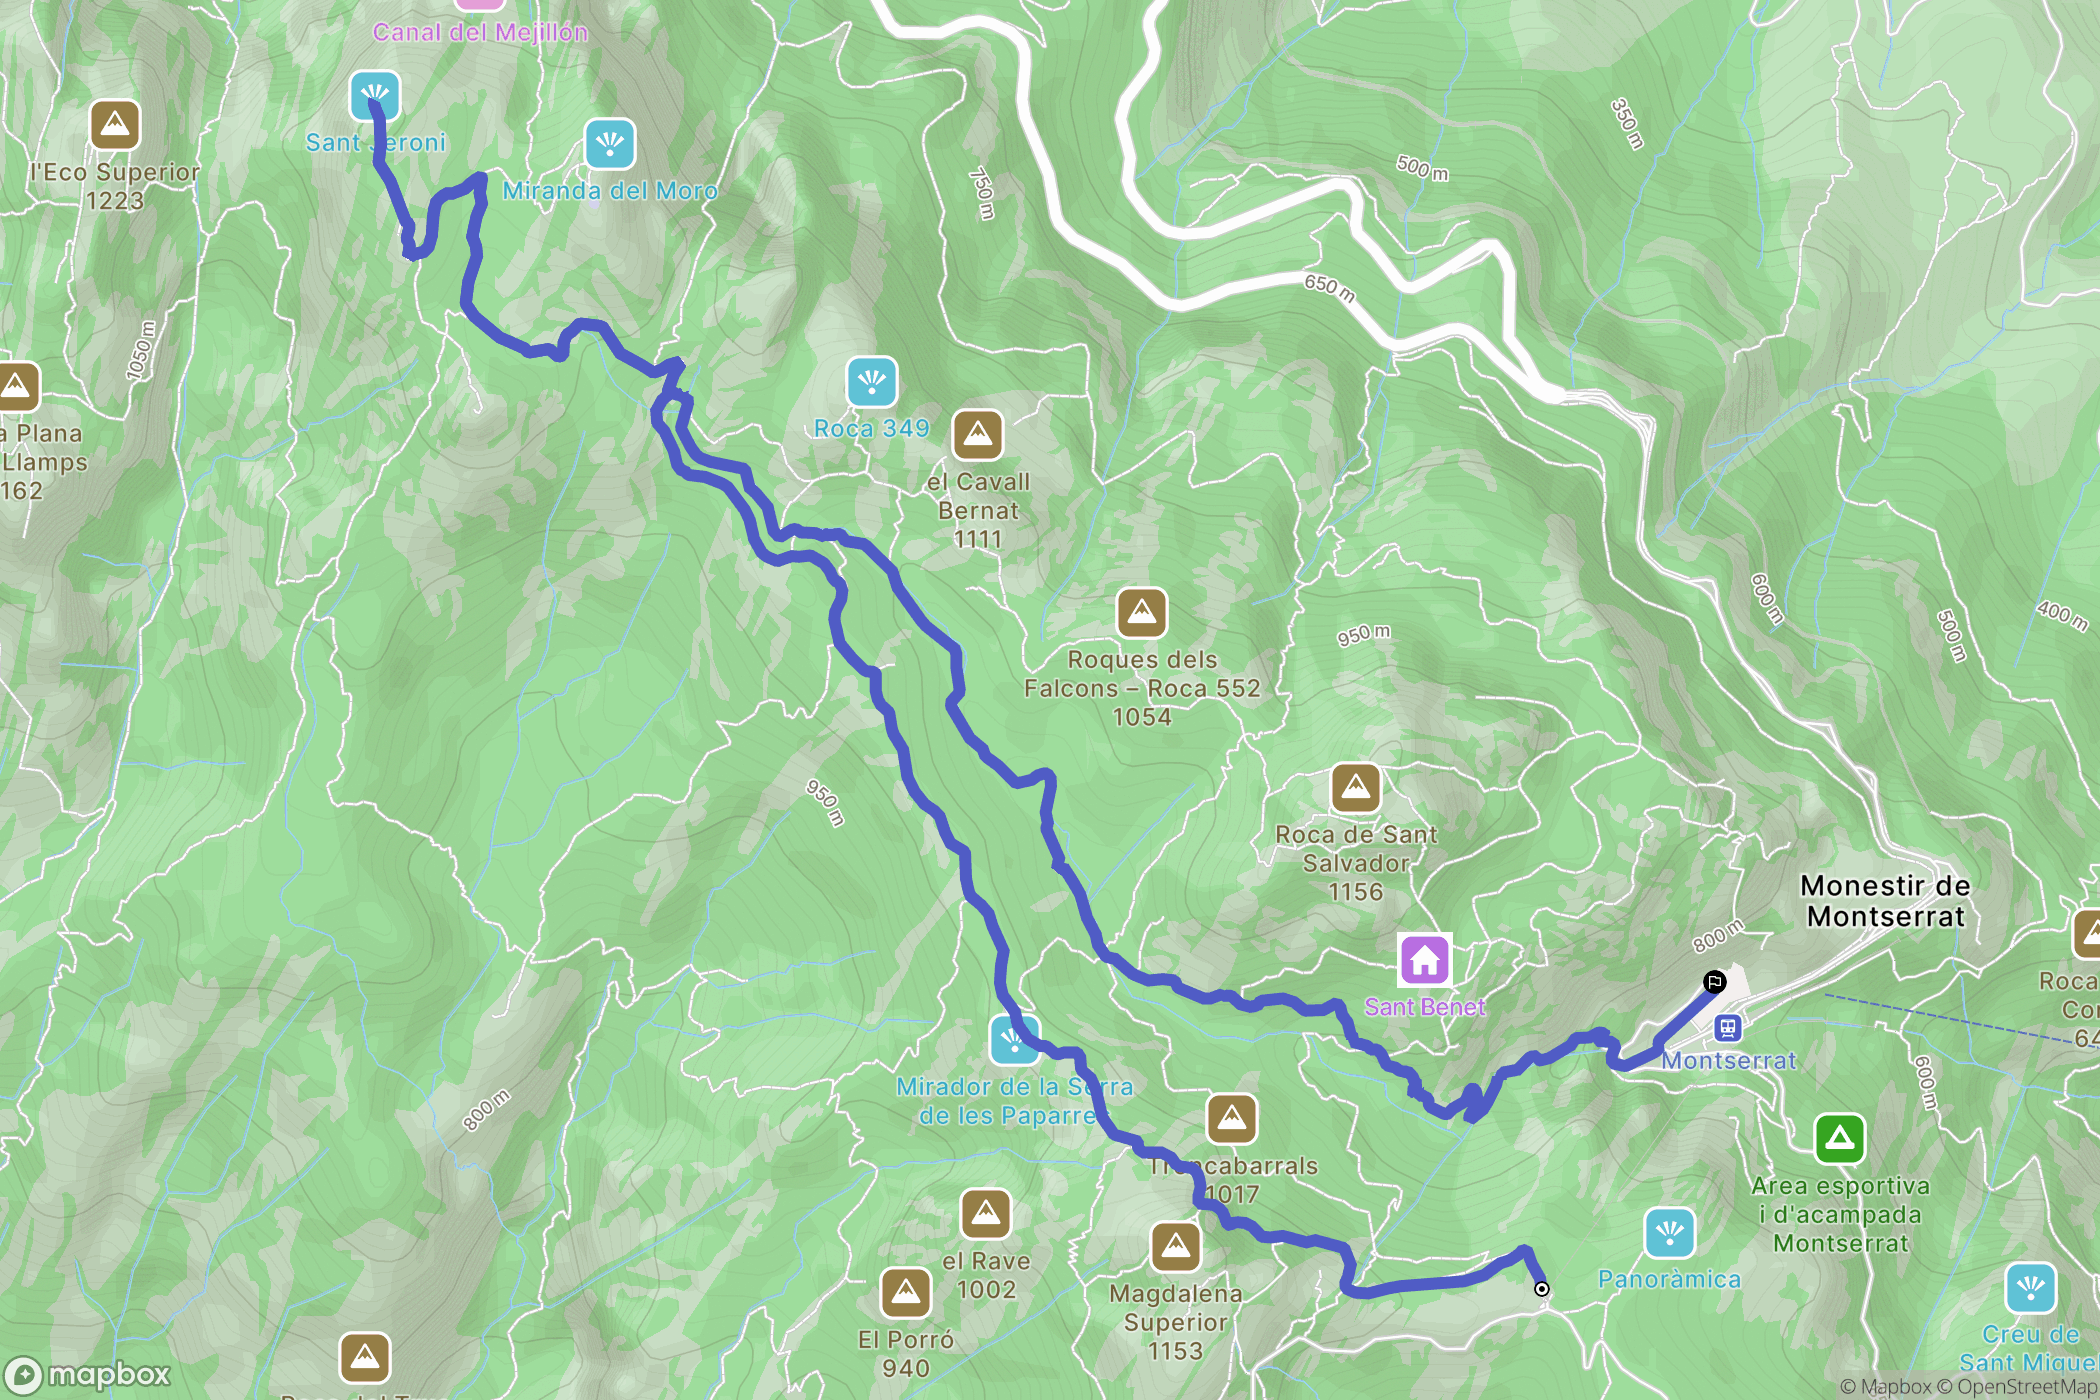Click Roca de Sant Salvador peak marker
The image size is (2100, 1400).
[1356, 788]
